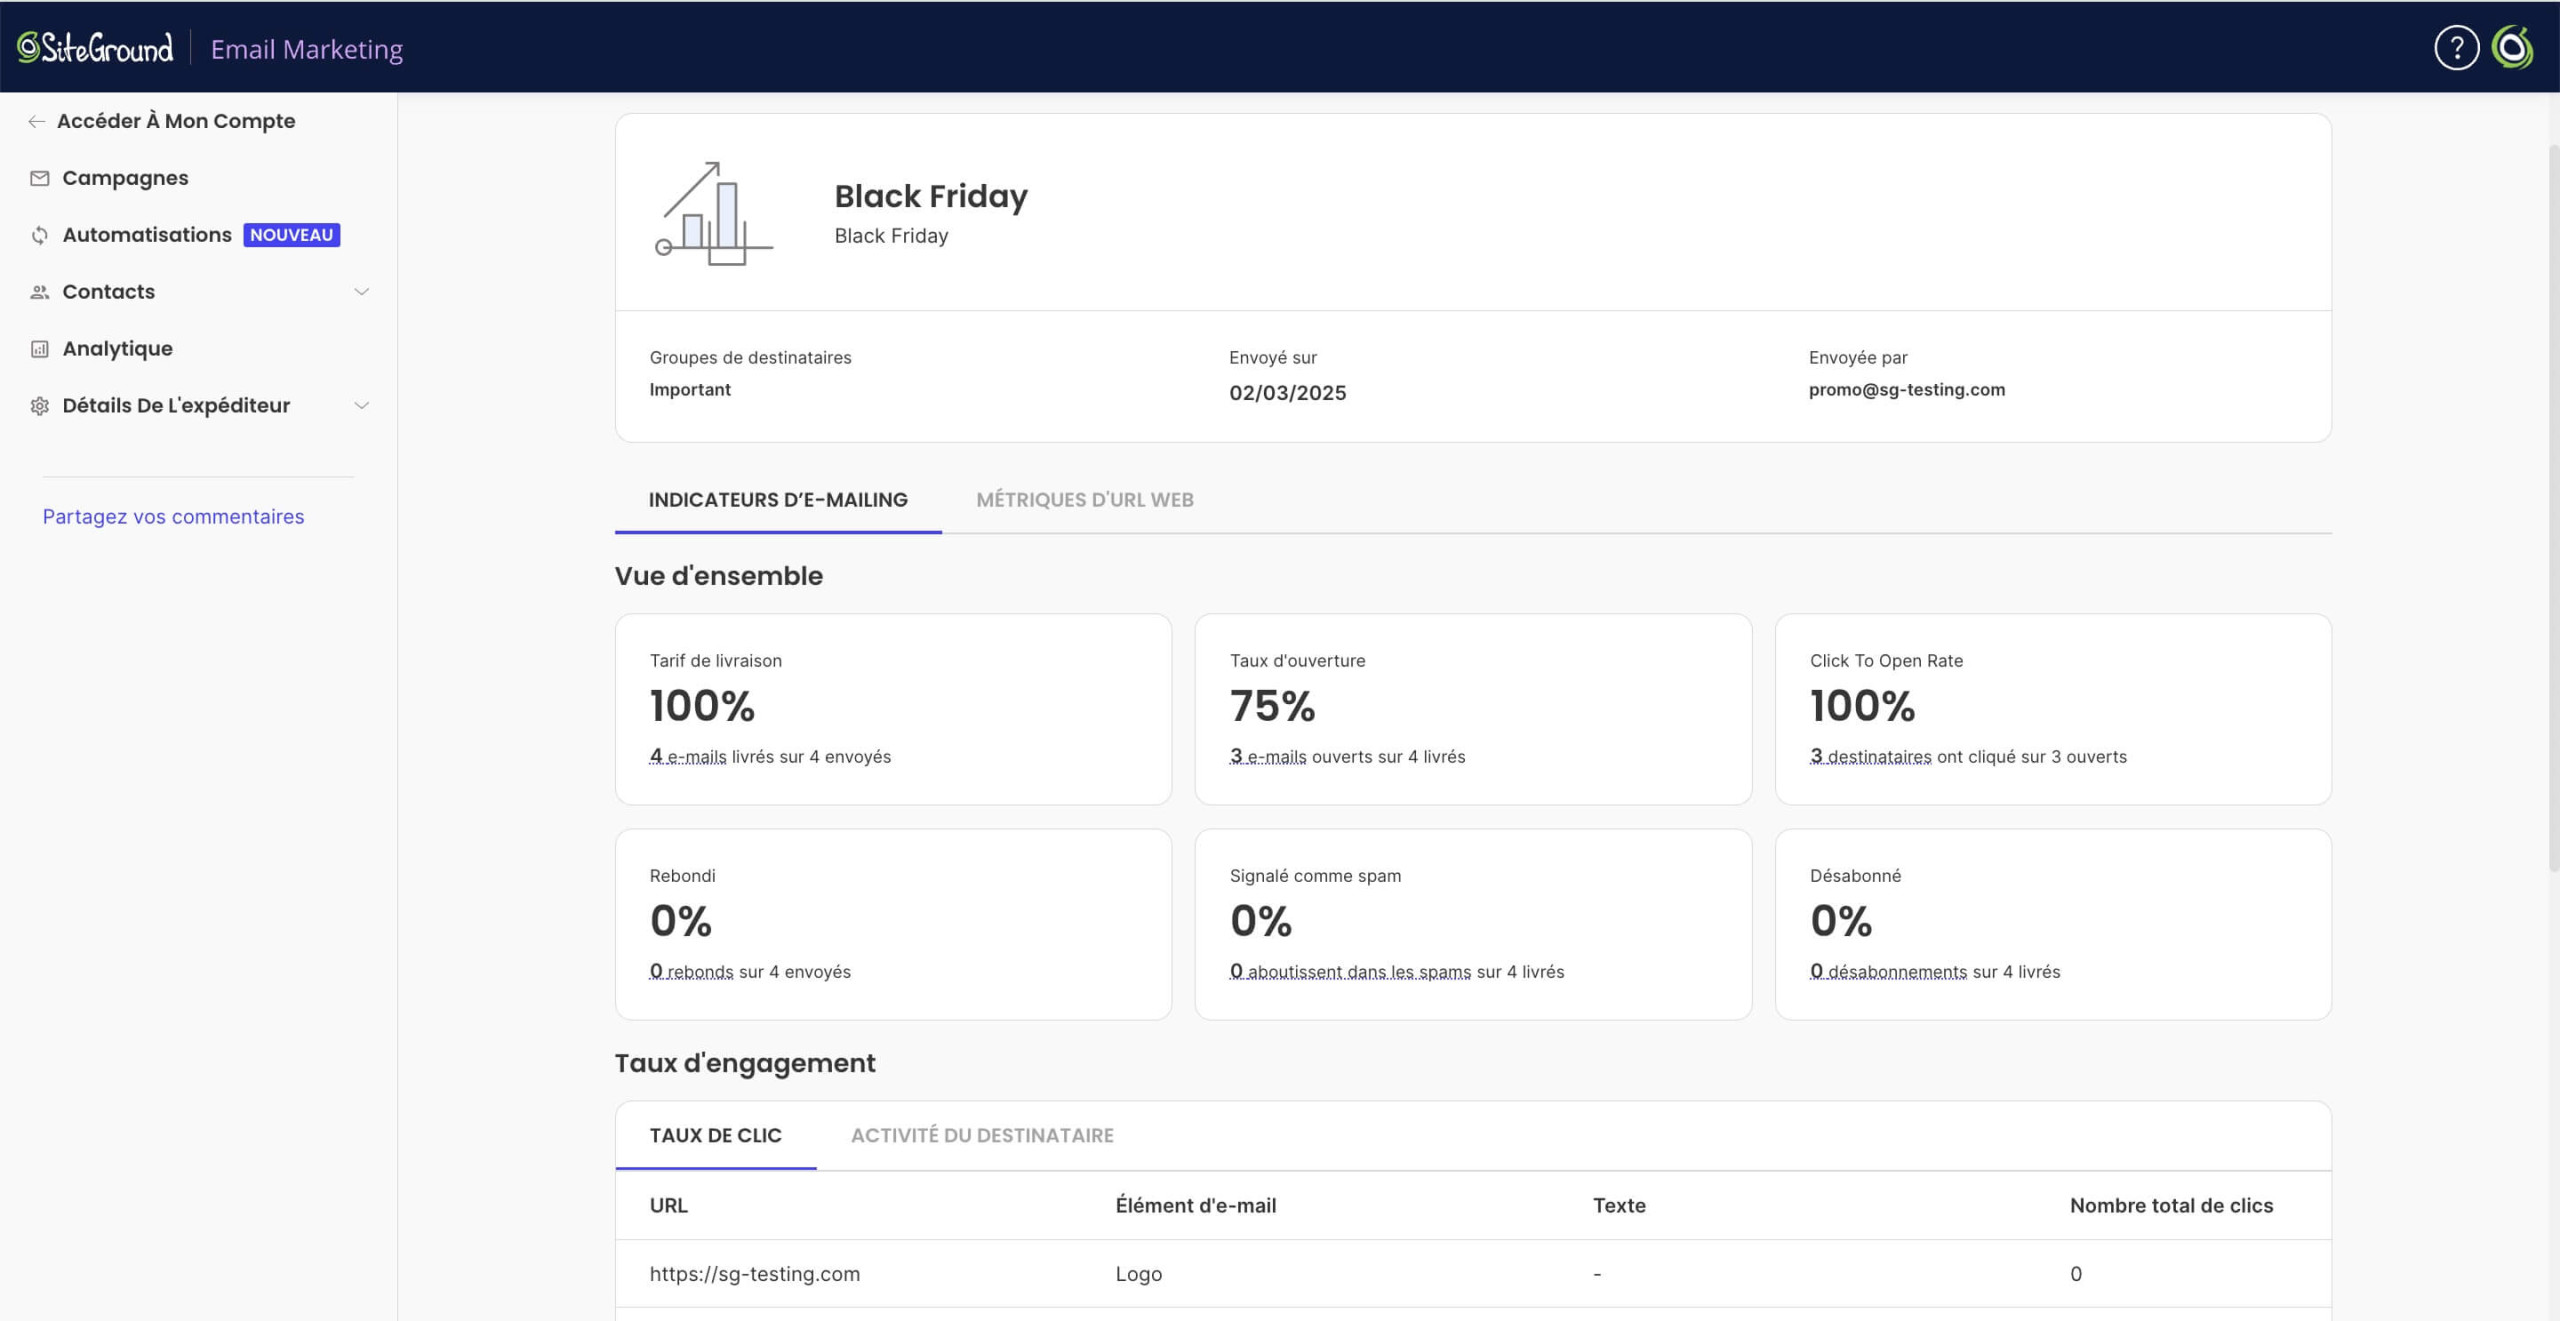Click the Partagez vos commentaires link
2560x1321 pixels.
(173, 517)
